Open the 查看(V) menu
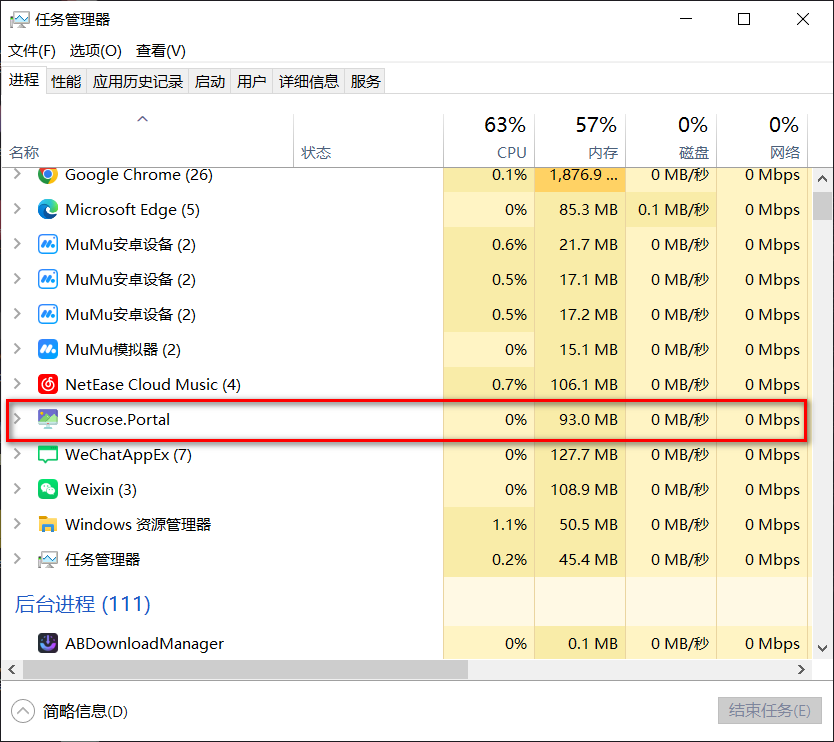Viewport: 834px width, 742px height. [161, 51]
